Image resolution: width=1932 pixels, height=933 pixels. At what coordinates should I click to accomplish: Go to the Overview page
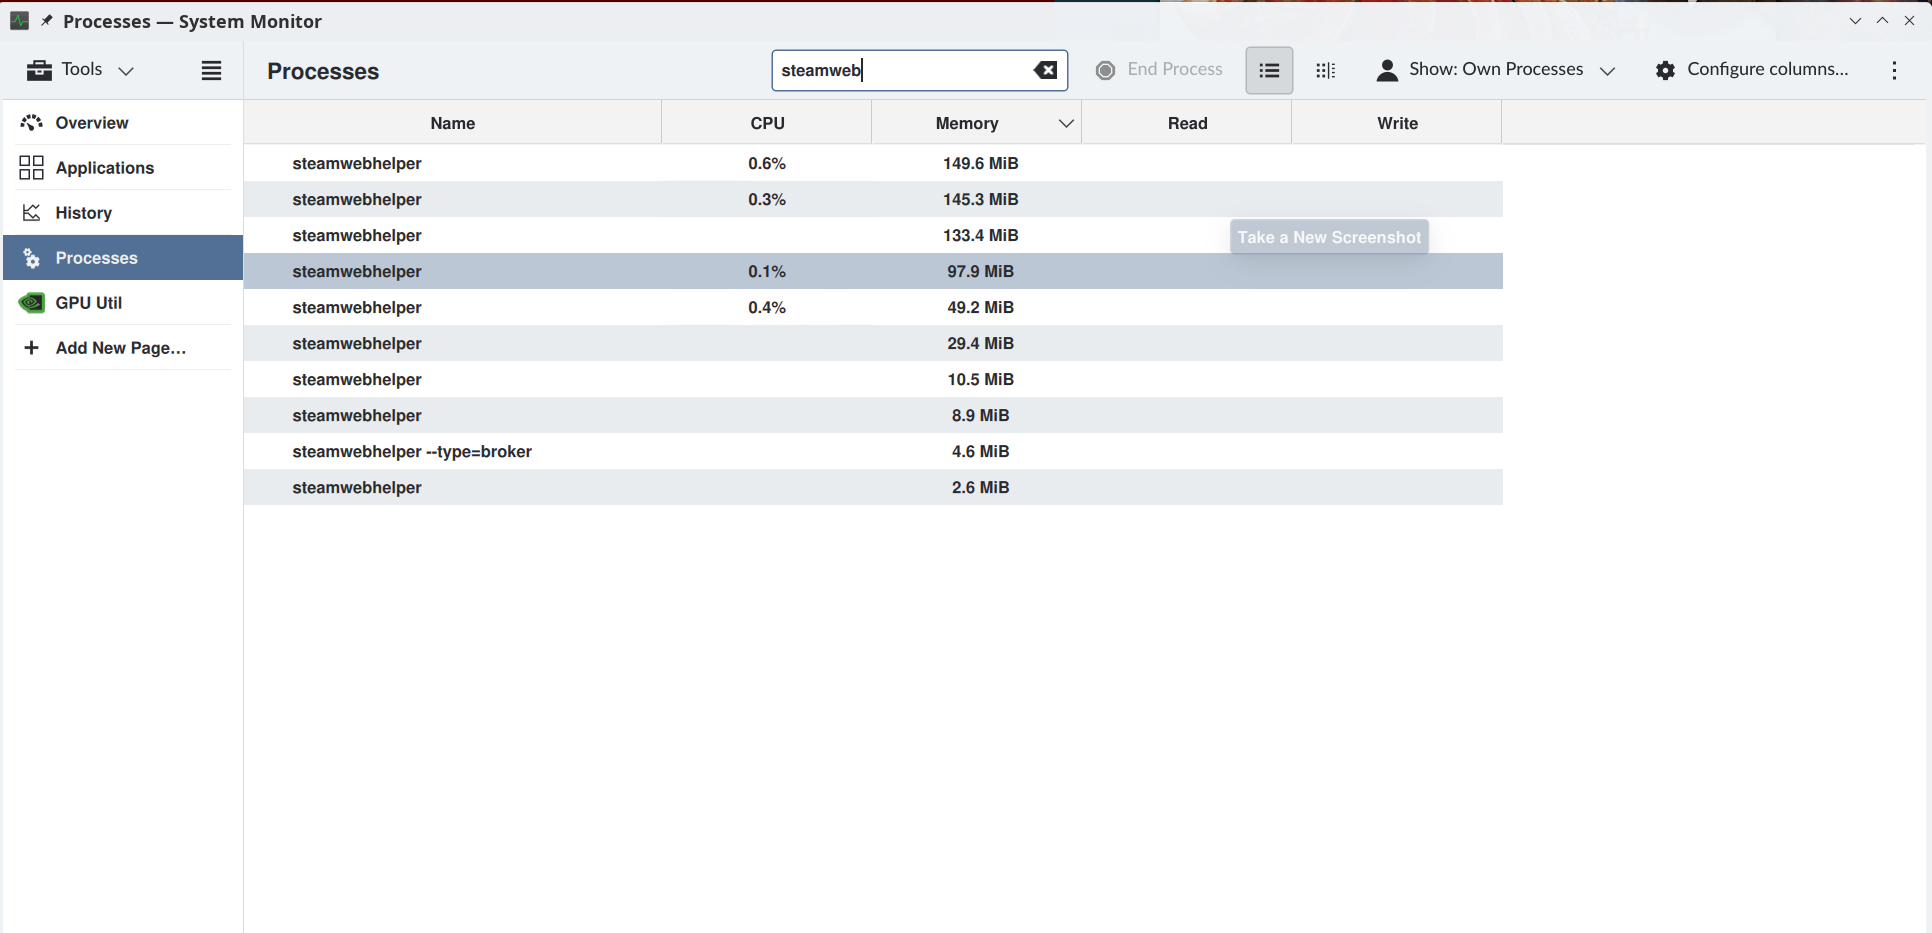[92, 123]
